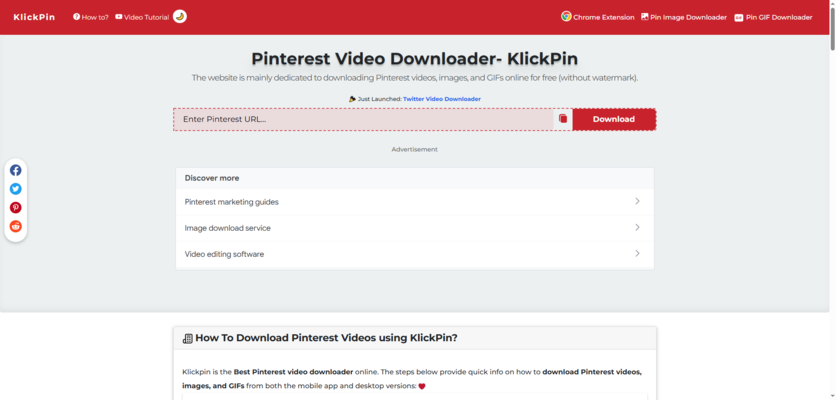836x400 pixels.
Task: Click the dark mode moon toggle
Action: (180, 17)
